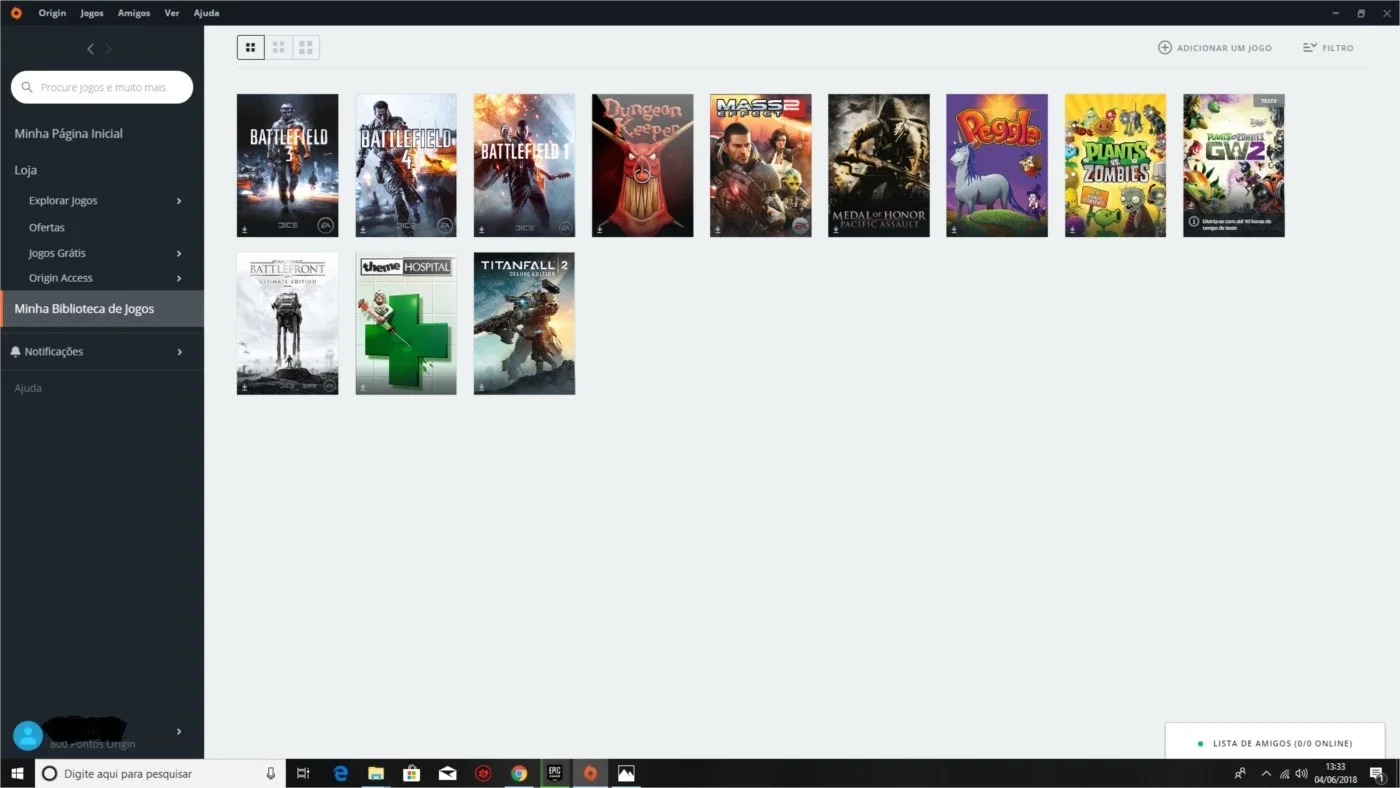Open the Ver menu

click(x=172, y=13)
